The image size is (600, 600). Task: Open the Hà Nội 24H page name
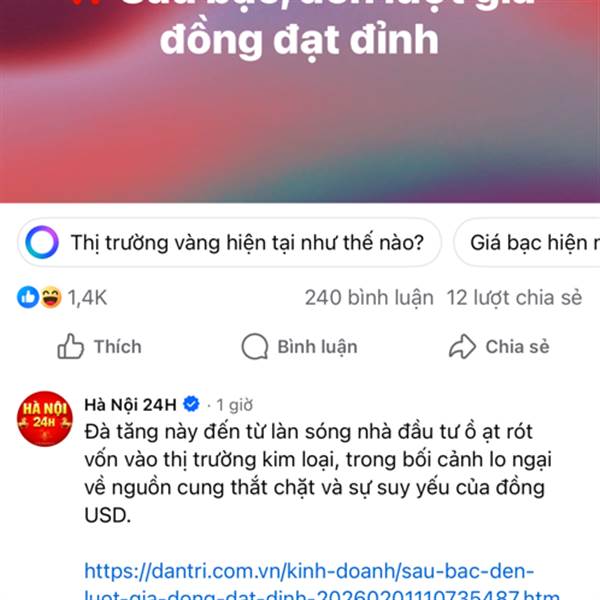[130, 405]
